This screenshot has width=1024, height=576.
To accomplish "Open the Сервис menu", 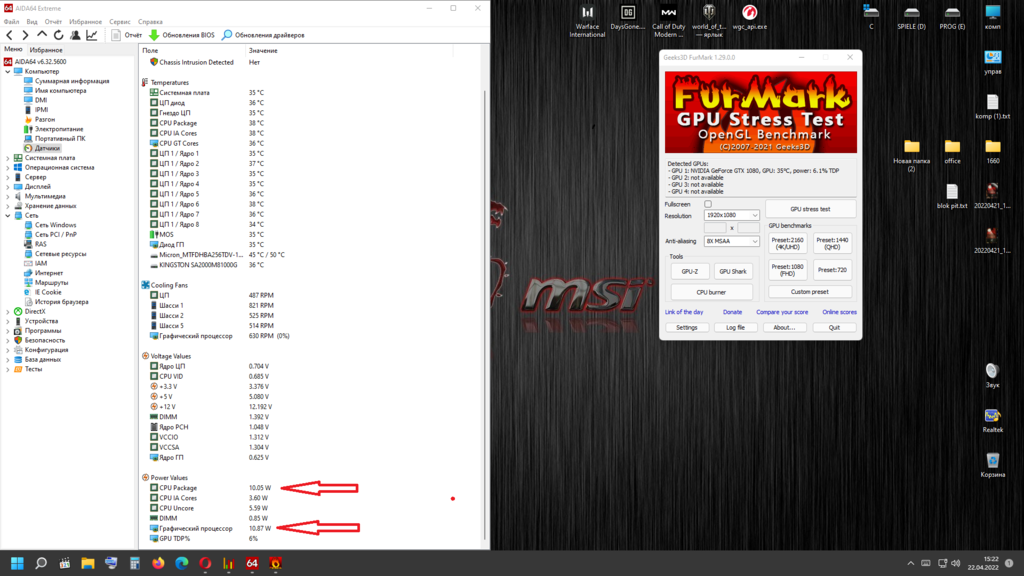I will [120, 22].
